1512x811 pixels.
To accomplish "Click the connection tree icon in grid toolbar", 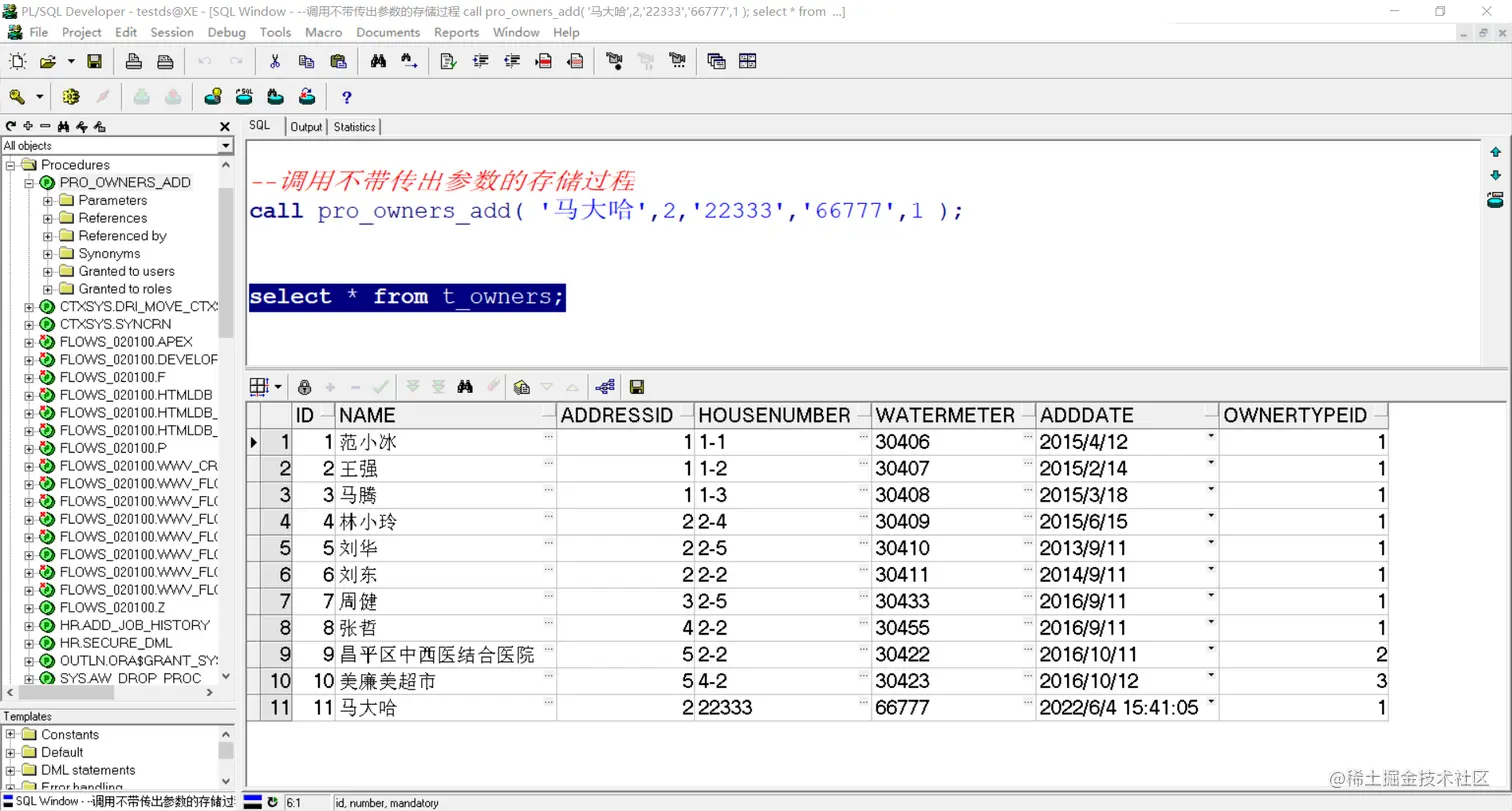I will (604, 387).
